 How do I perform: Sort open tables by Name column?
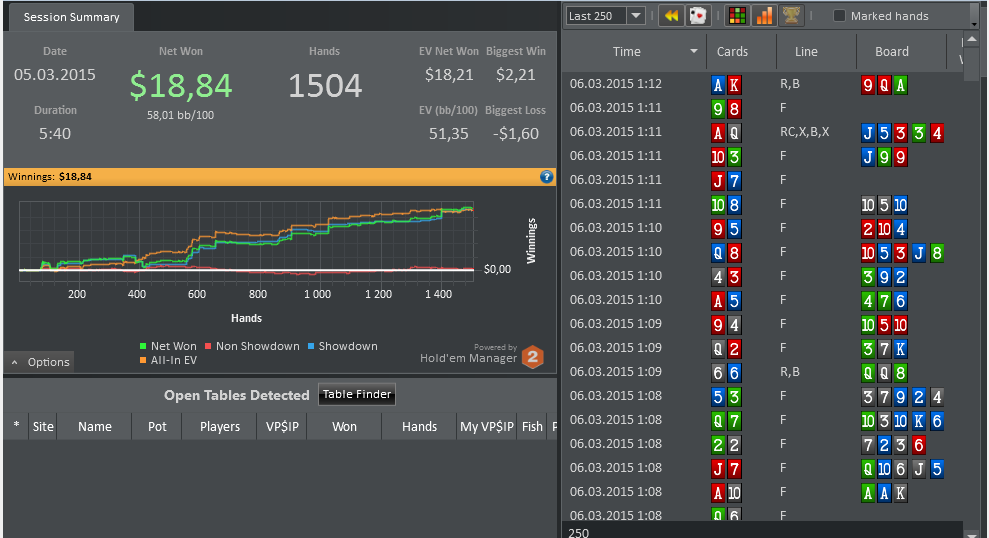pyautogui.click(x=95, y=426)
